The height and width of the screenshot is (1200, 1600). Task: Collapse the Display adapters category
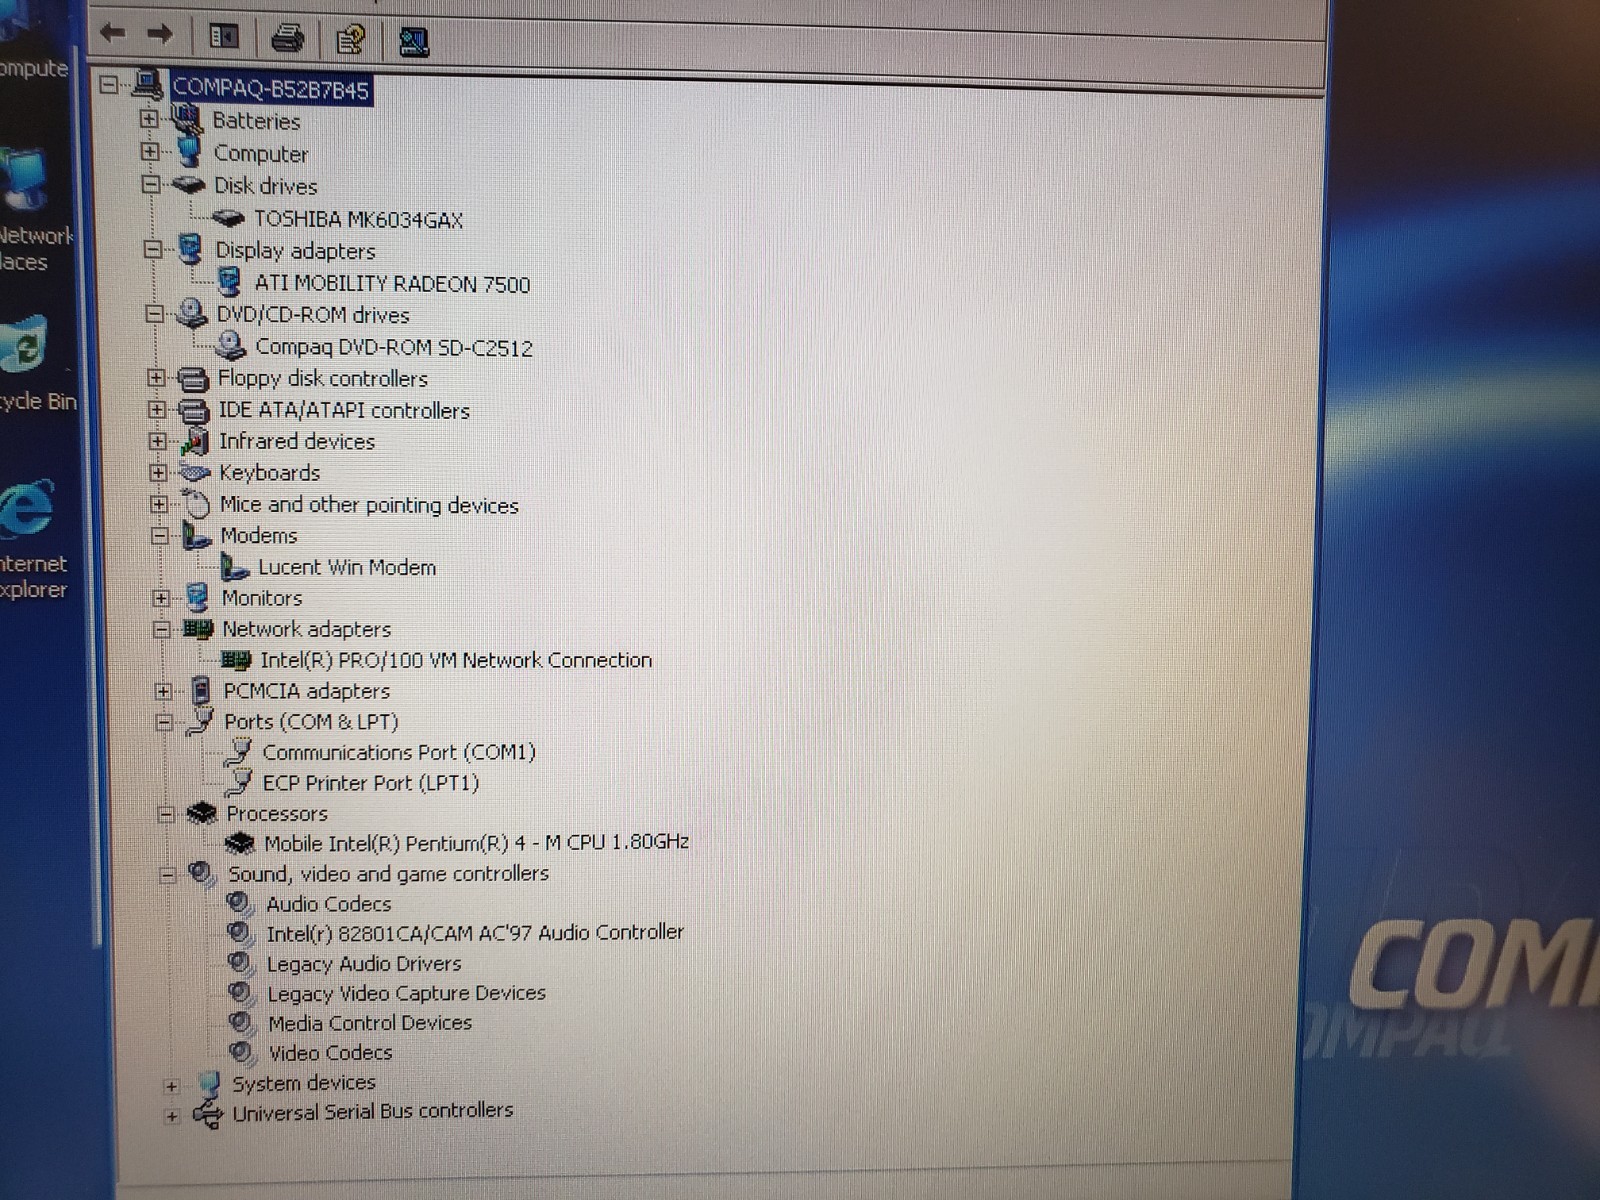[x=152, y=249]
